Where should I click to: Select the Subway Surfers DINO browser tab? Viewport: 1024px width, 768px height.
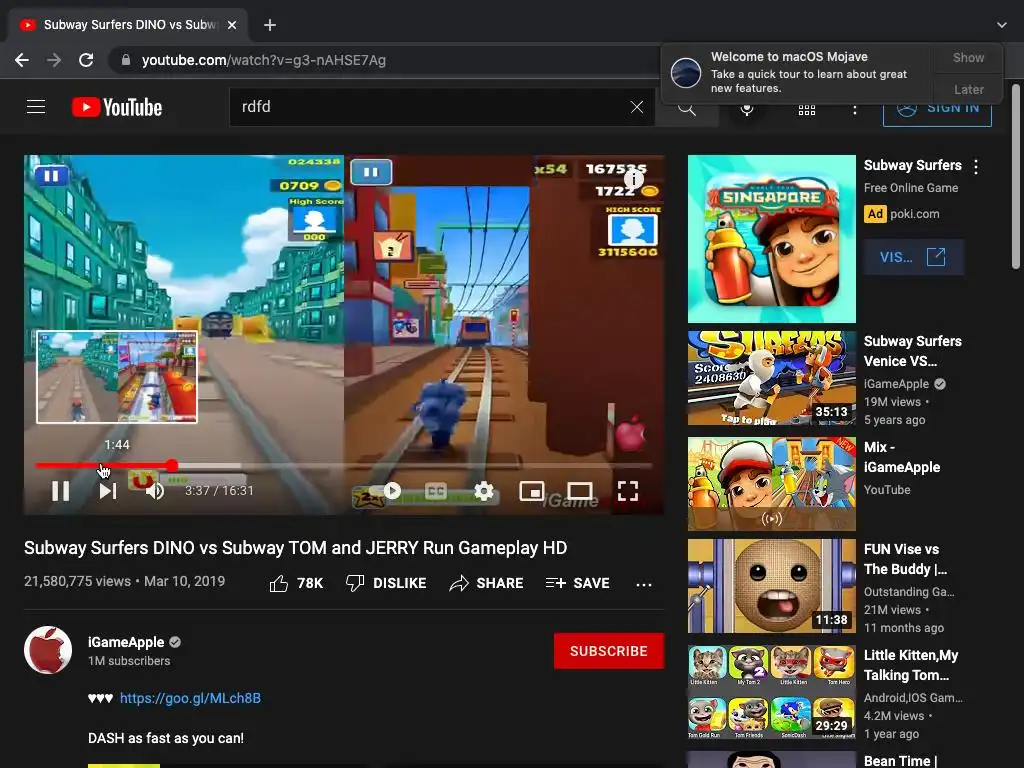tap(128, 25)
